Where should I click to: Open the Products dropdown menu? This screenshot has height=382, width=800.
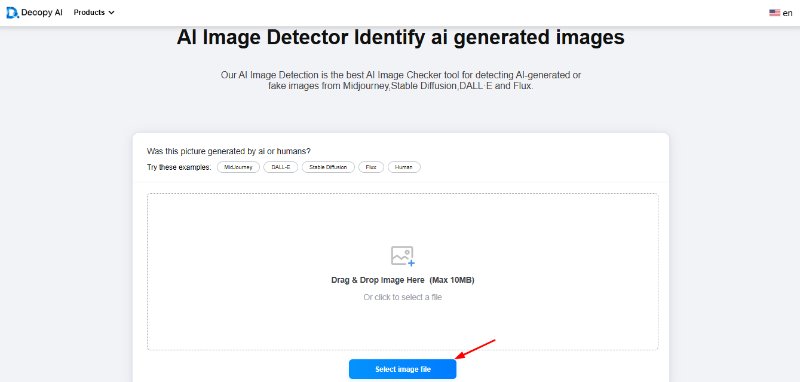point(94,12)
